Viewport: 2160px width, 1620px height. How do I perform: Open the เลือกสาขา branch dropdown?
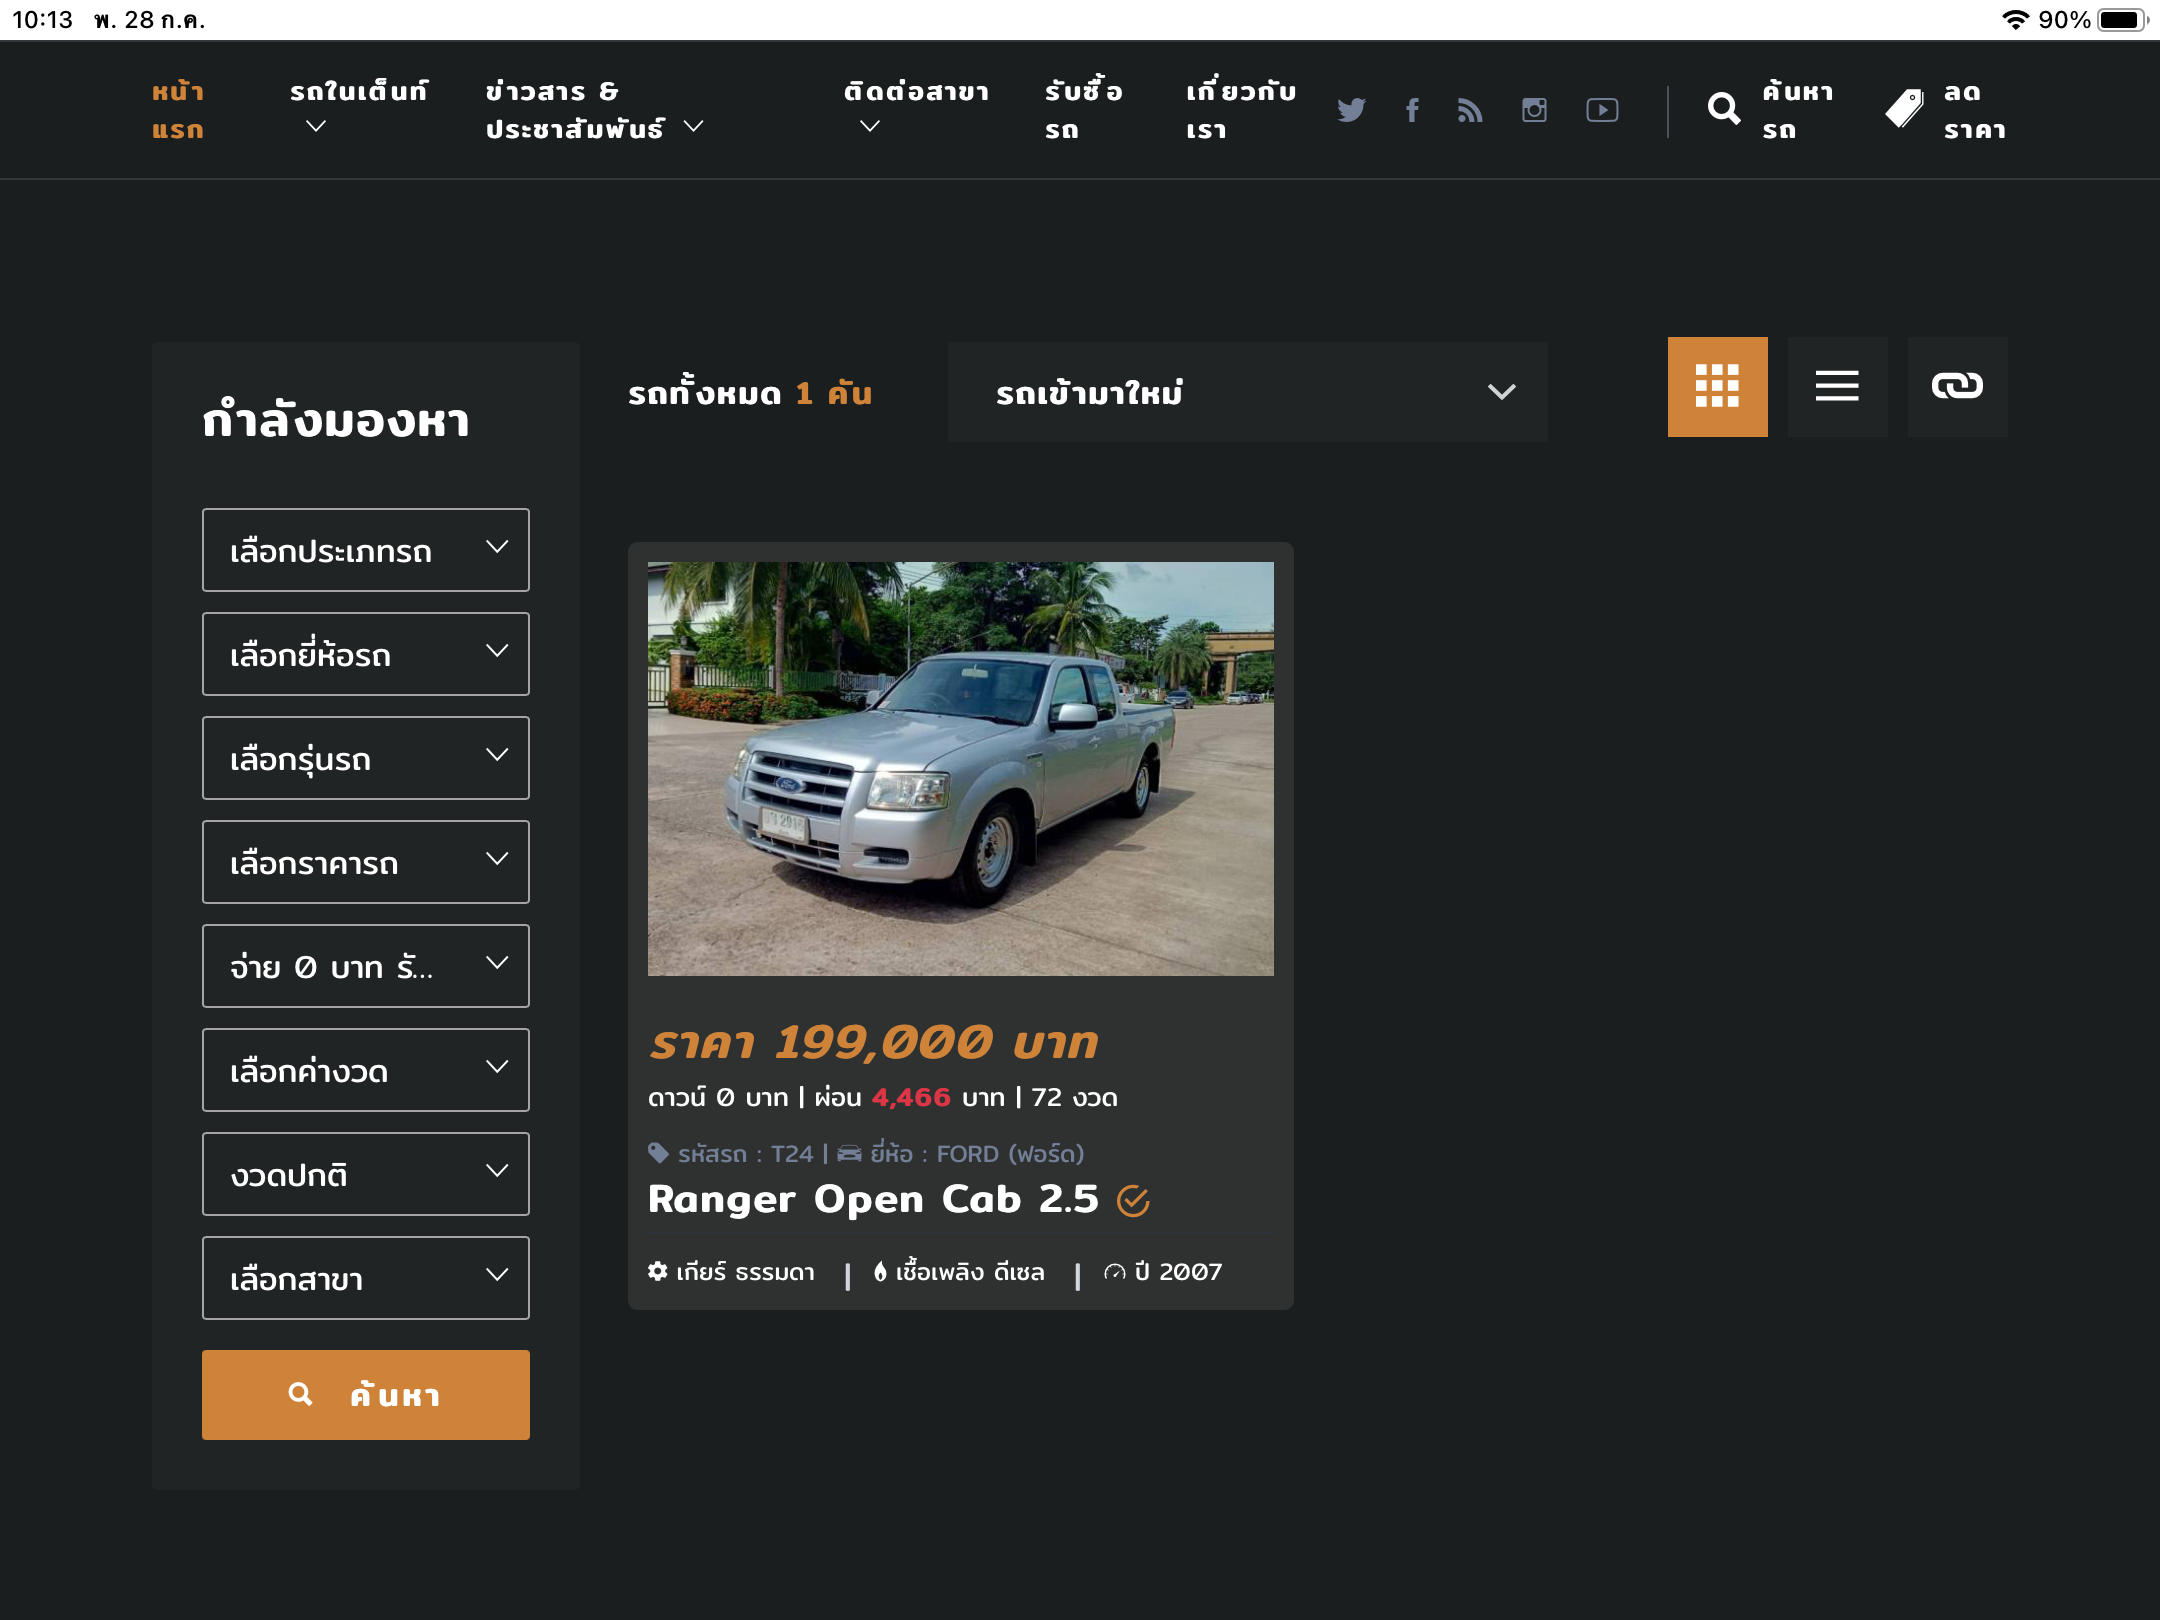(366, 1278)
